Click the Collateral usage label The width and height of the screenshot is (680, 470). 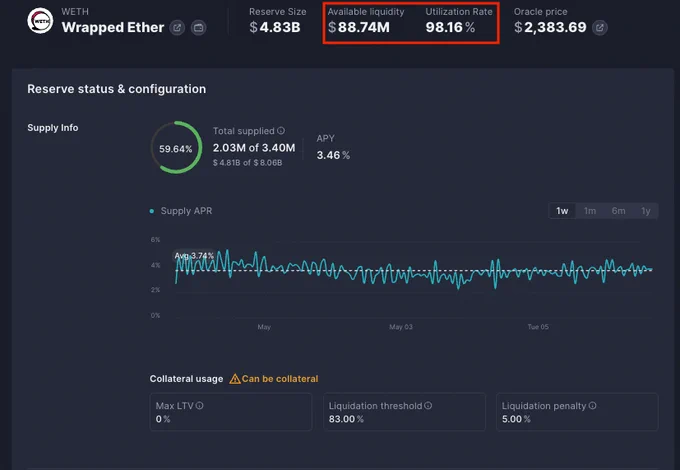pos(186,379)
